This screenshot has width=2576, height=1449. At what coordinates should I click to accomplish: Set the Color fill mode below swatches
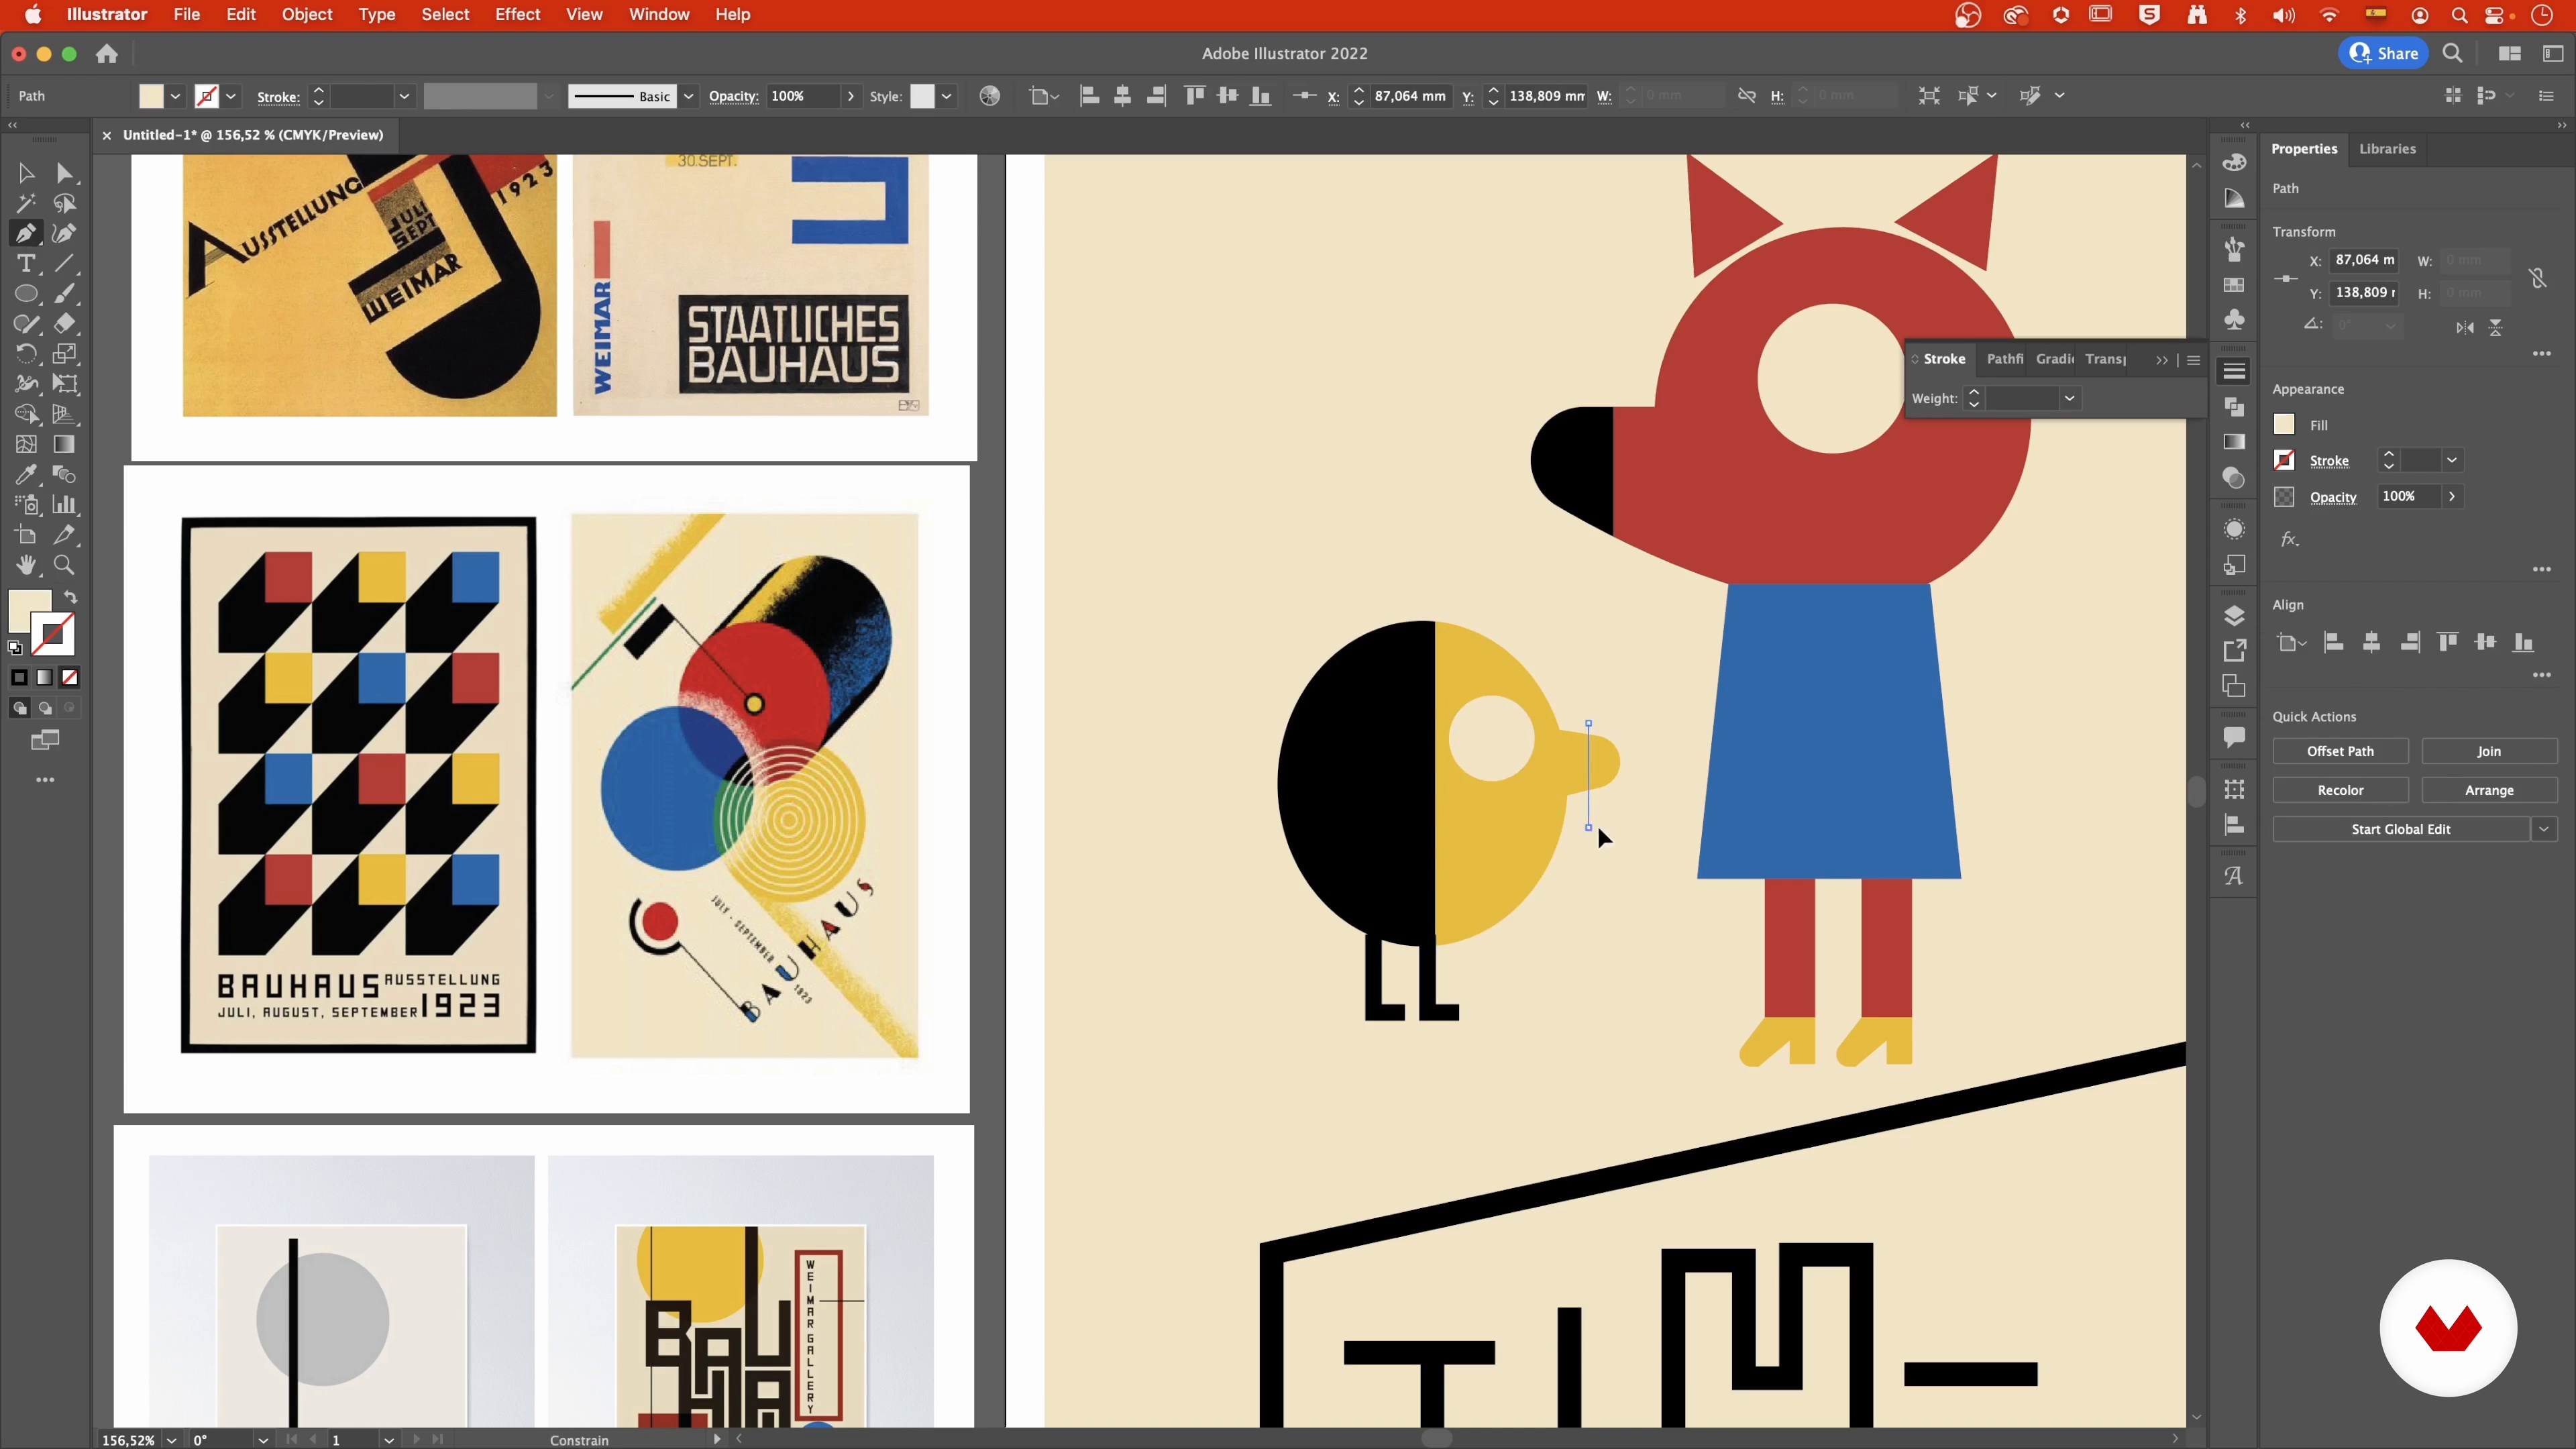[x=19, y=678]
